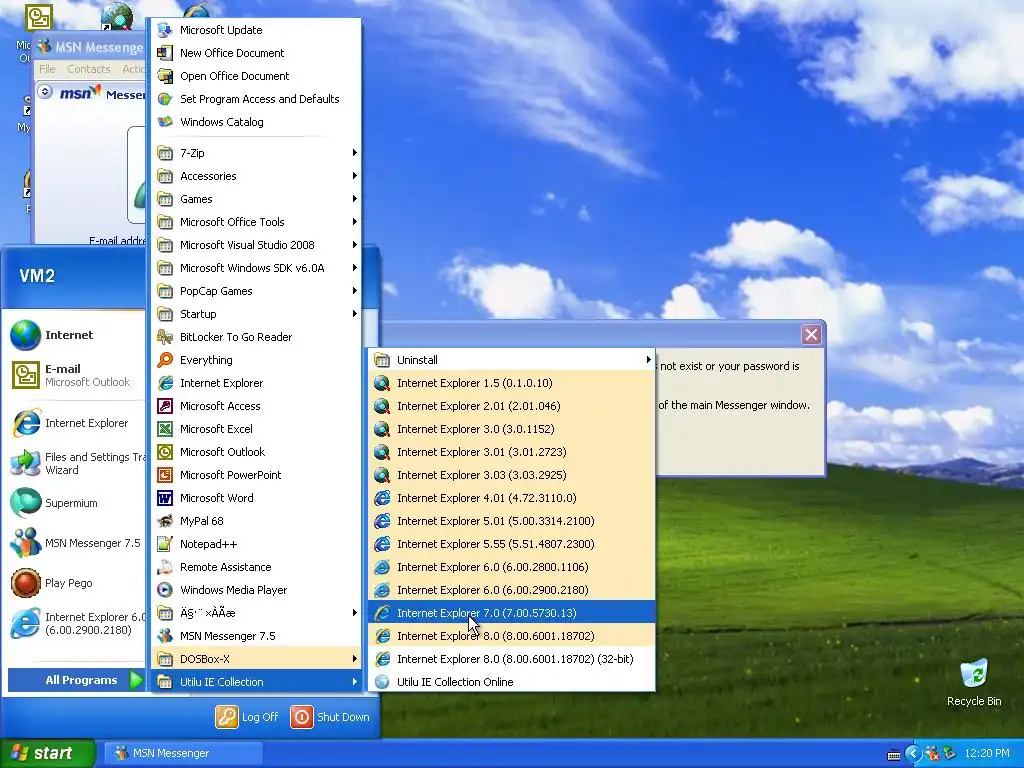
Task: Expand Microsoft Windows SDK v6.0A folder
Action: (257, 268)
